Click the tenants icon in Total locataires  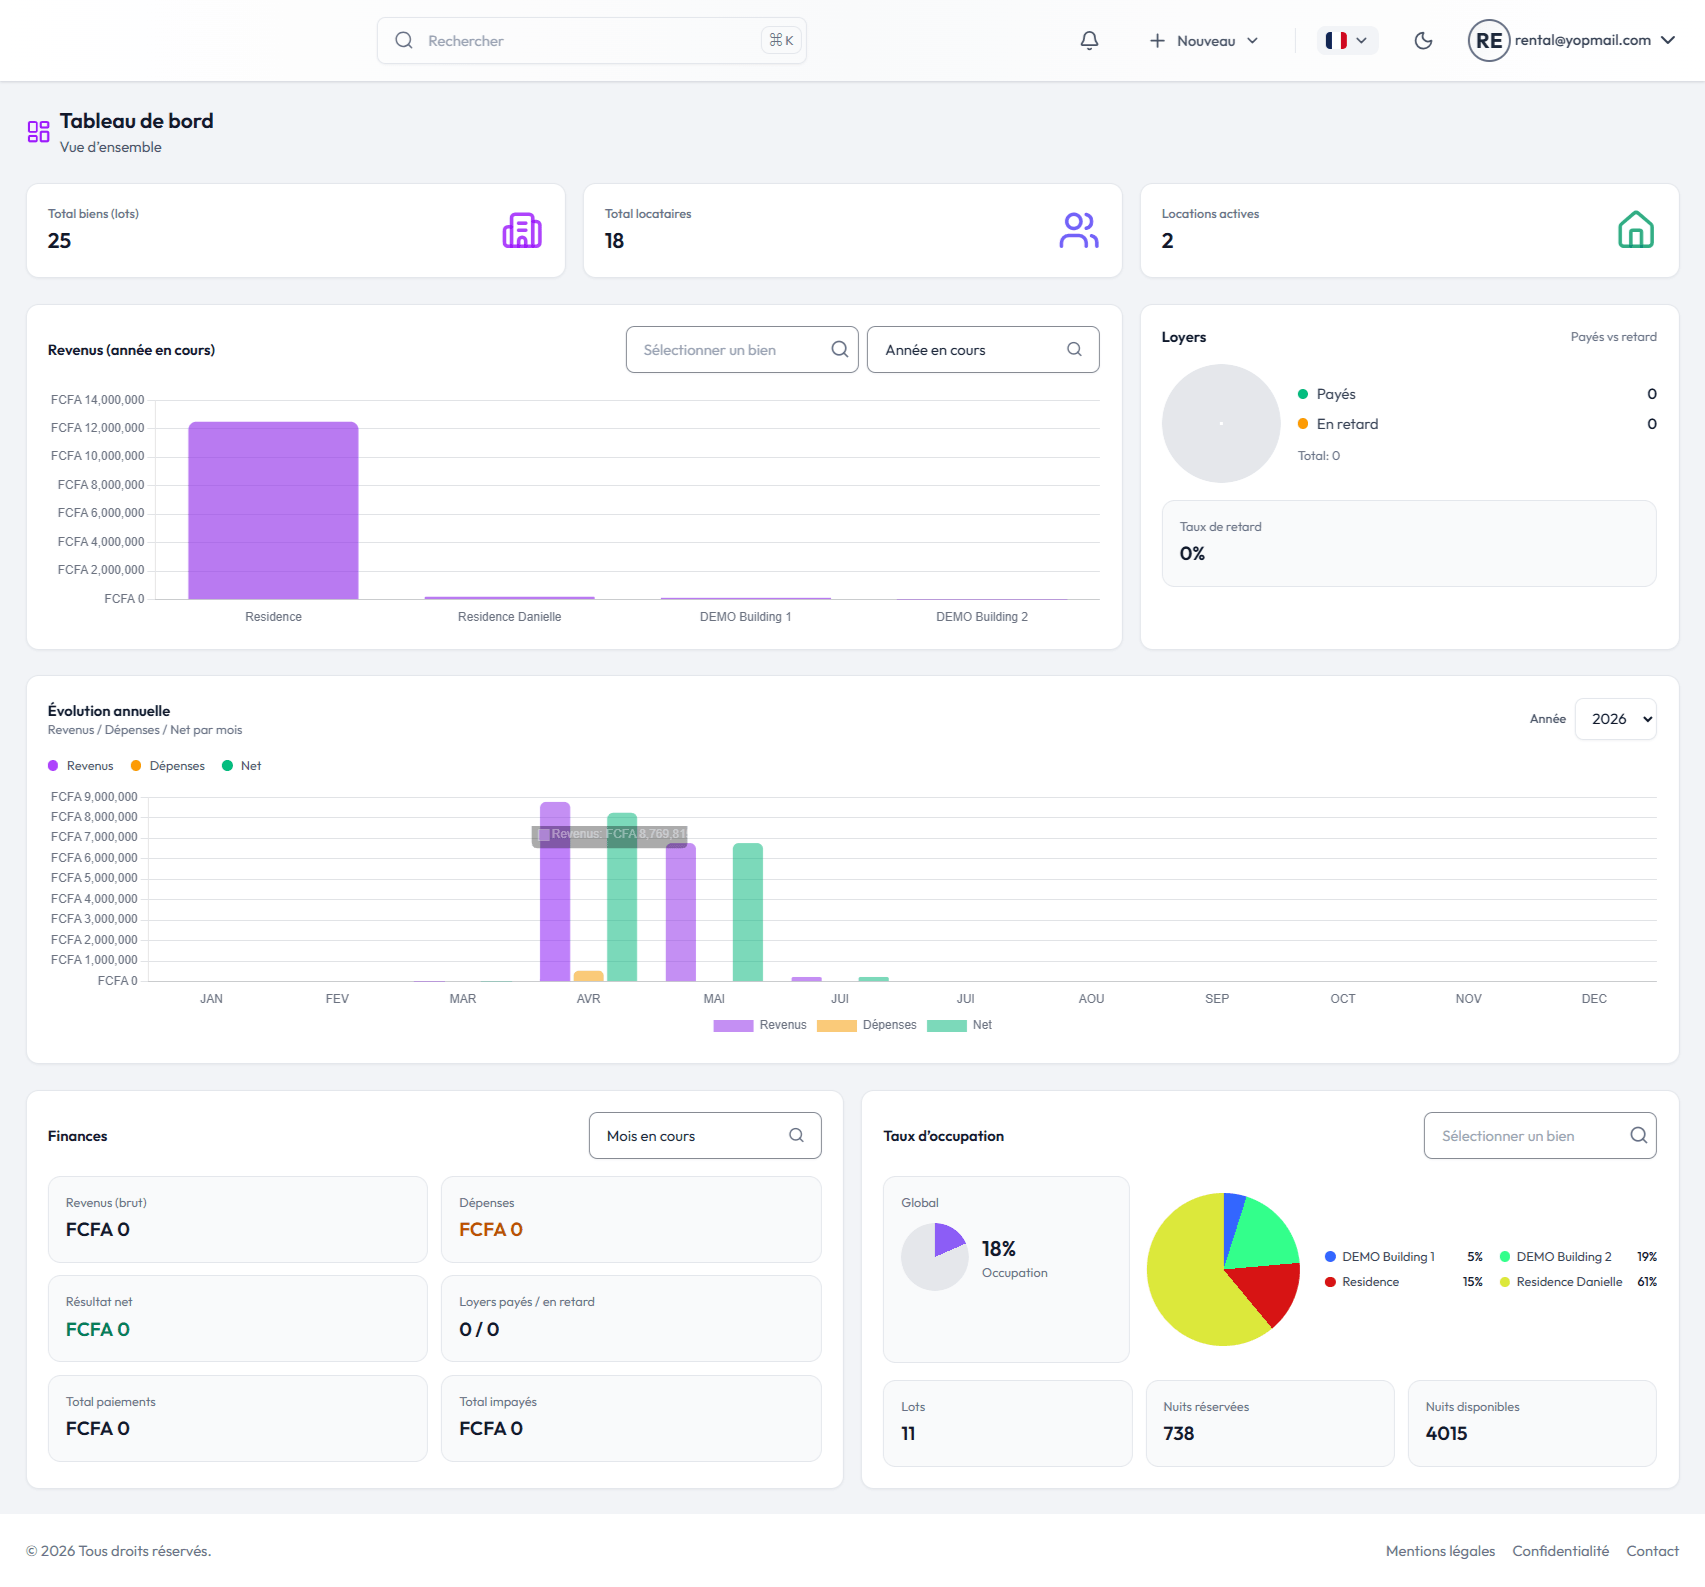point(1079,231)
